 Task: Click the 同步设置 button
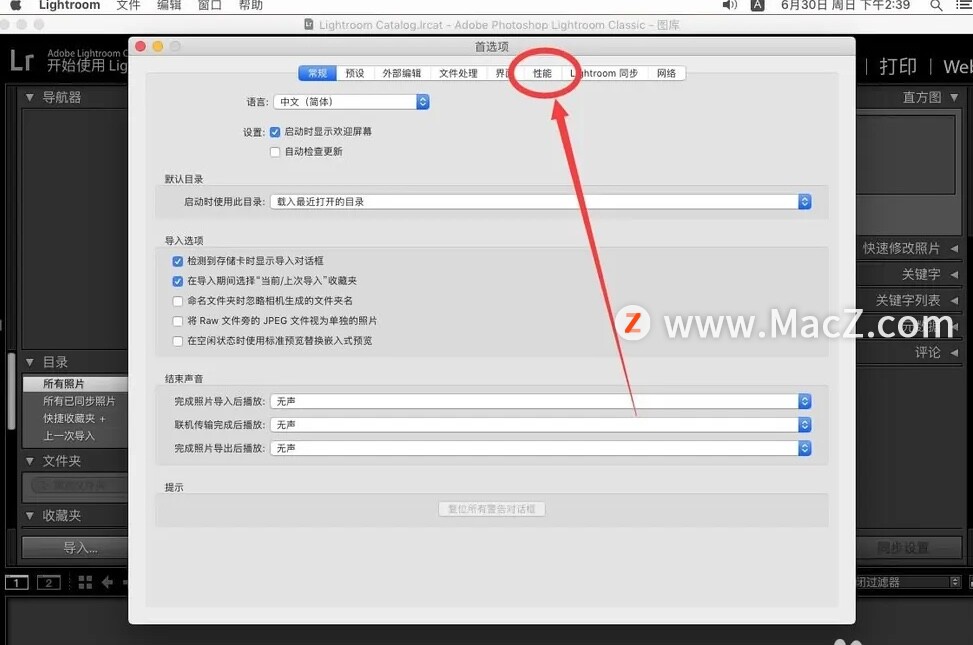[x=909, y=548]
